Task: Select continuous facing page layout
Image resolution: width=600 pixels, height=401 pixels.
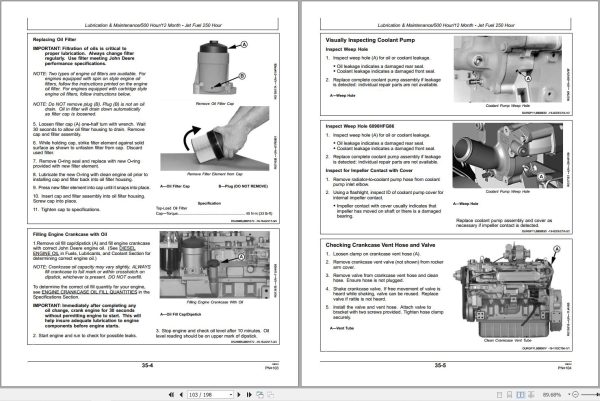Action: [531, 394]
